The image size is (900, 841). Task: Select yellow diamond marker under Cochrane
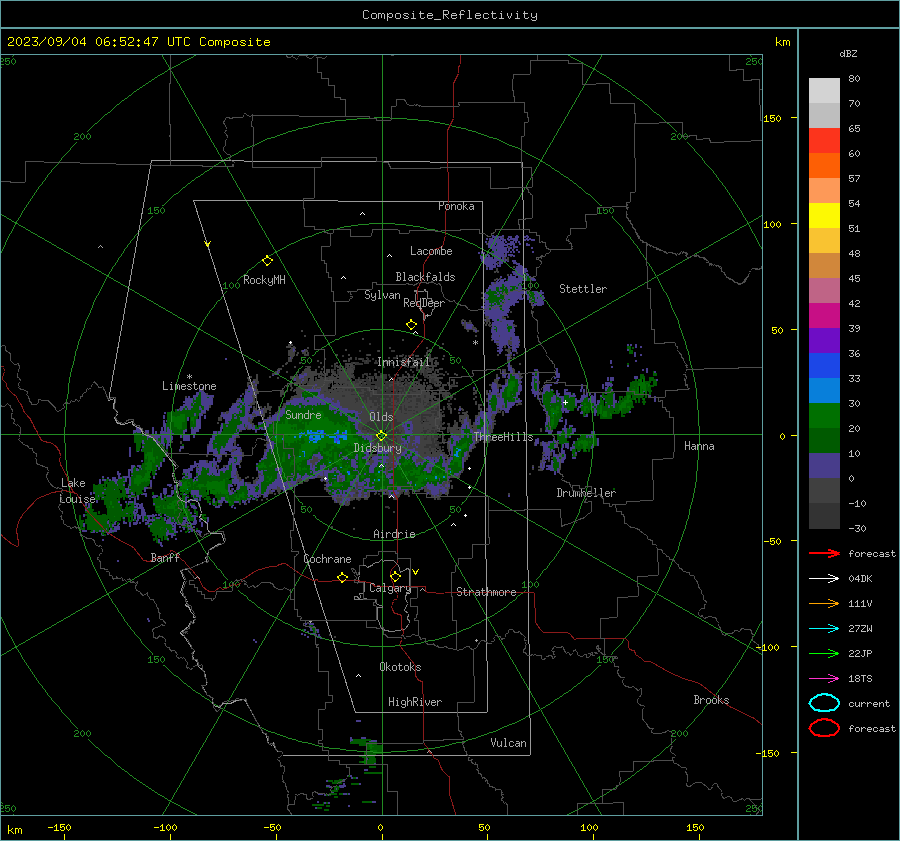click(343, 577)
